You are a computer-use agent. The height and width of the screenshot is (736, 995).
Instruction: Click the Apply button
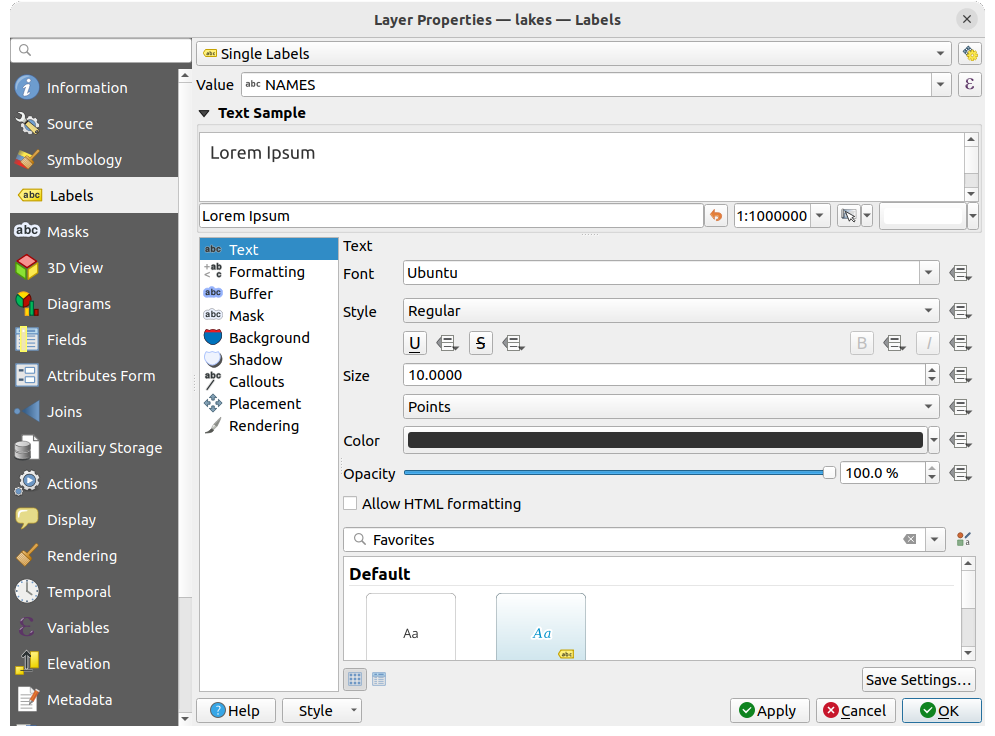click(769, 711)
